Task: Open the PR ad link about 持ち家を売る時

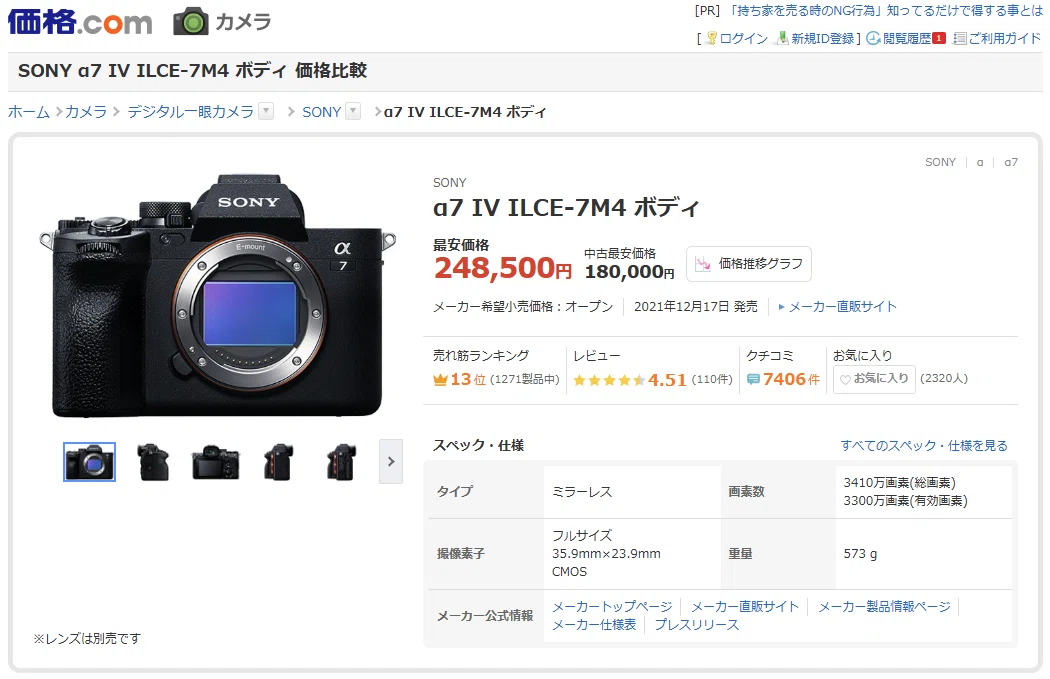Action: tap(884, 11)
